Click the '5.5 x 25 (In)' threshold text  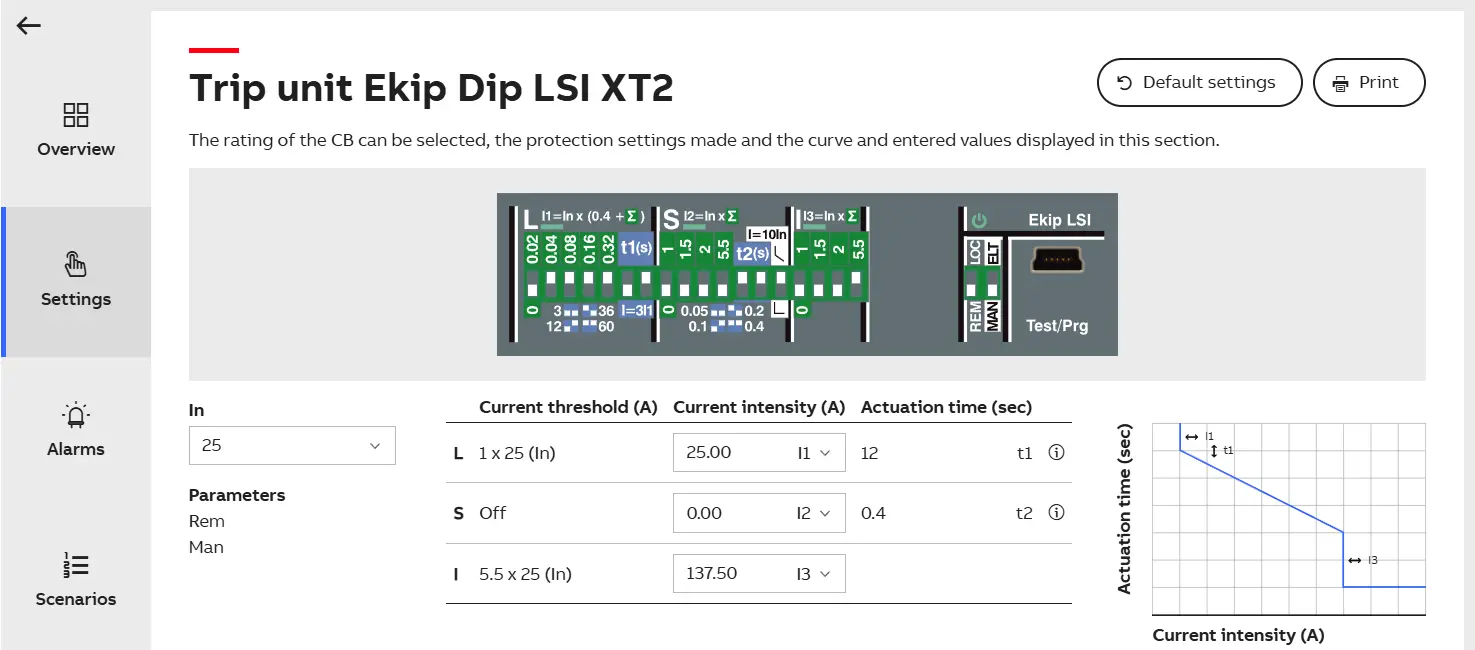coord(526,574)
